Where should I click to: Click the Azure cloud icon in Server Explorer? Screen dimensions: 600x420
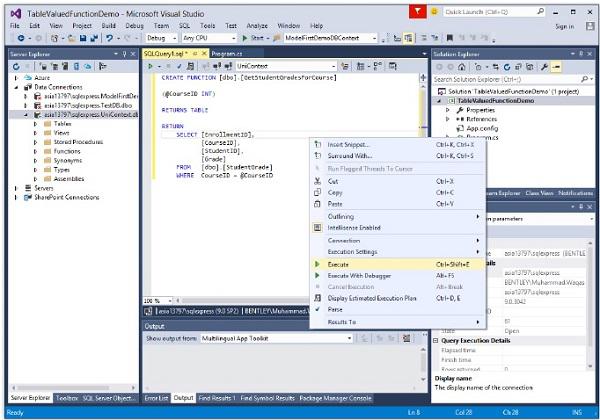[x=28, y=78]
